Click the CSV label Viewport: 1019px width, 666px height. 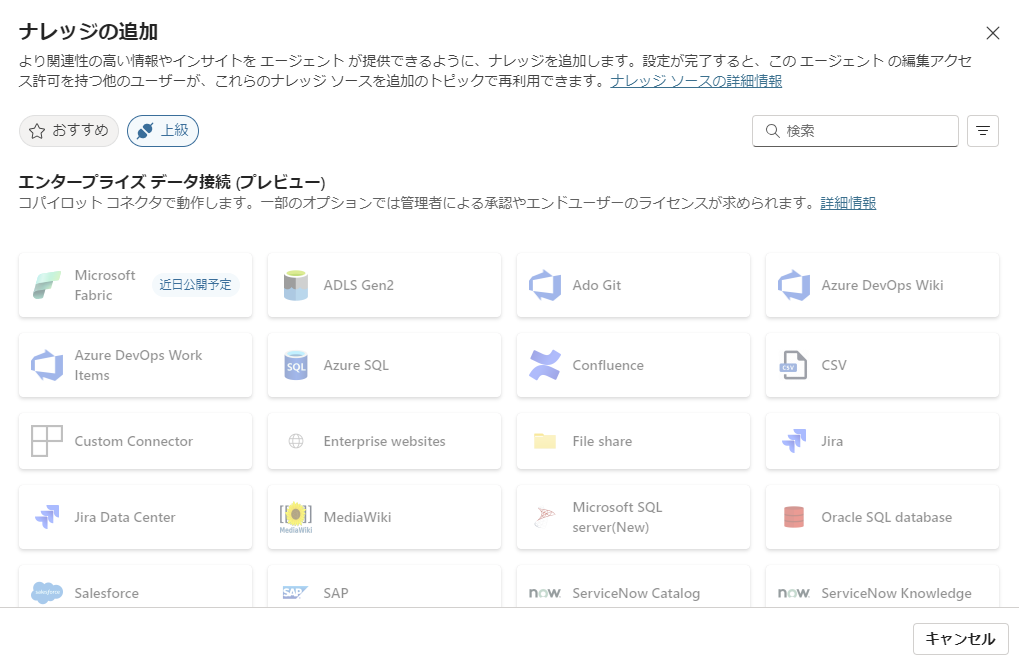click(834, 365)
